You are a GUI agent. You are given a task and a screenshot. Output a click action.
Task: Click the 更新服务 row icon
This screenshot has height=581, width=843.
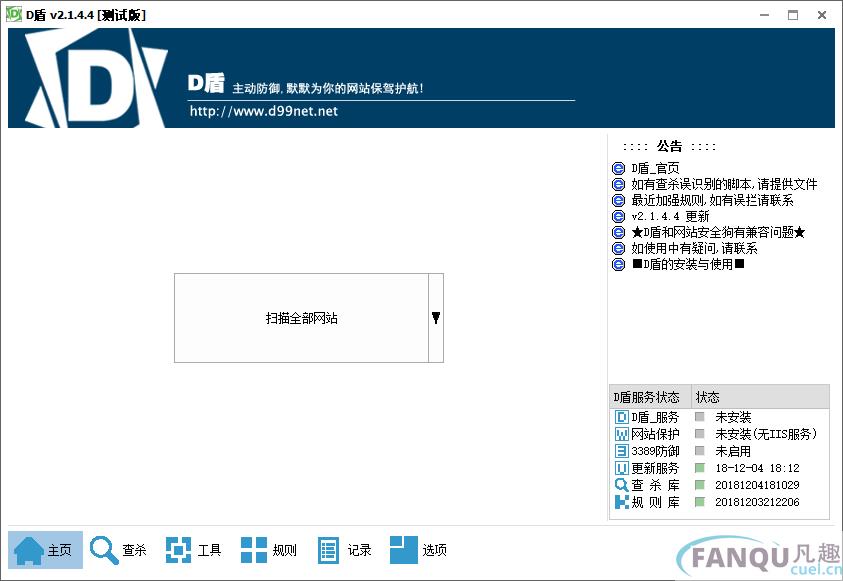[x=621, y=468]
